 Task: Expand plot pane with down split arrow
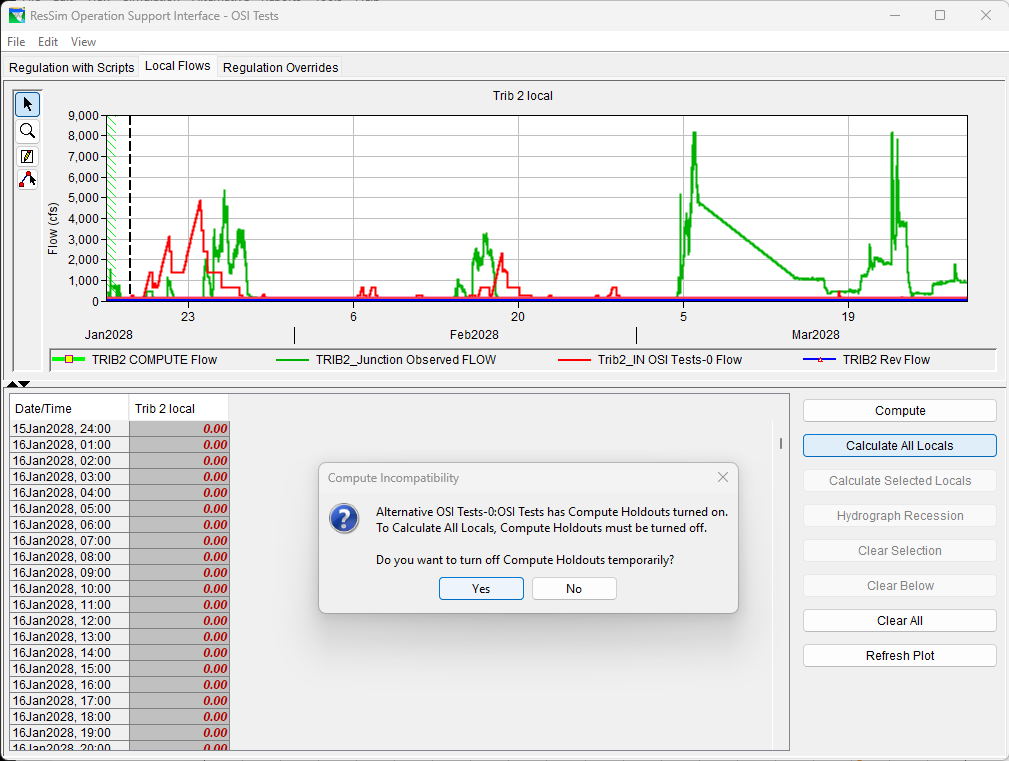click(x=24, y=384)
